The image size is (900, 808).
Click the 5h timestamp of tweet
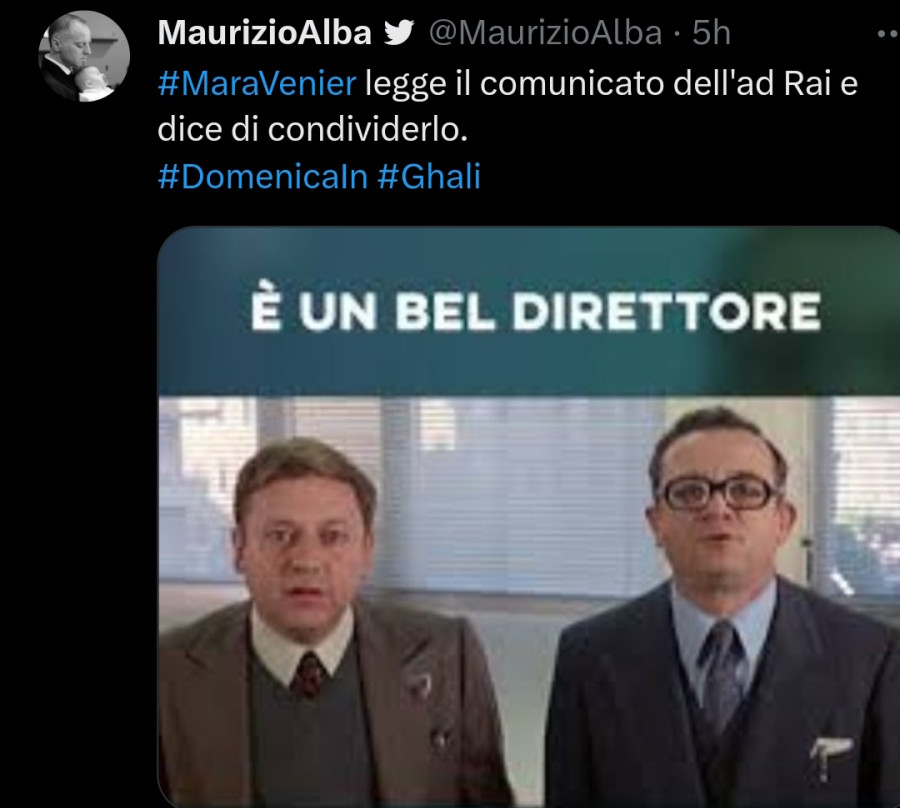(x=711, y=33)
